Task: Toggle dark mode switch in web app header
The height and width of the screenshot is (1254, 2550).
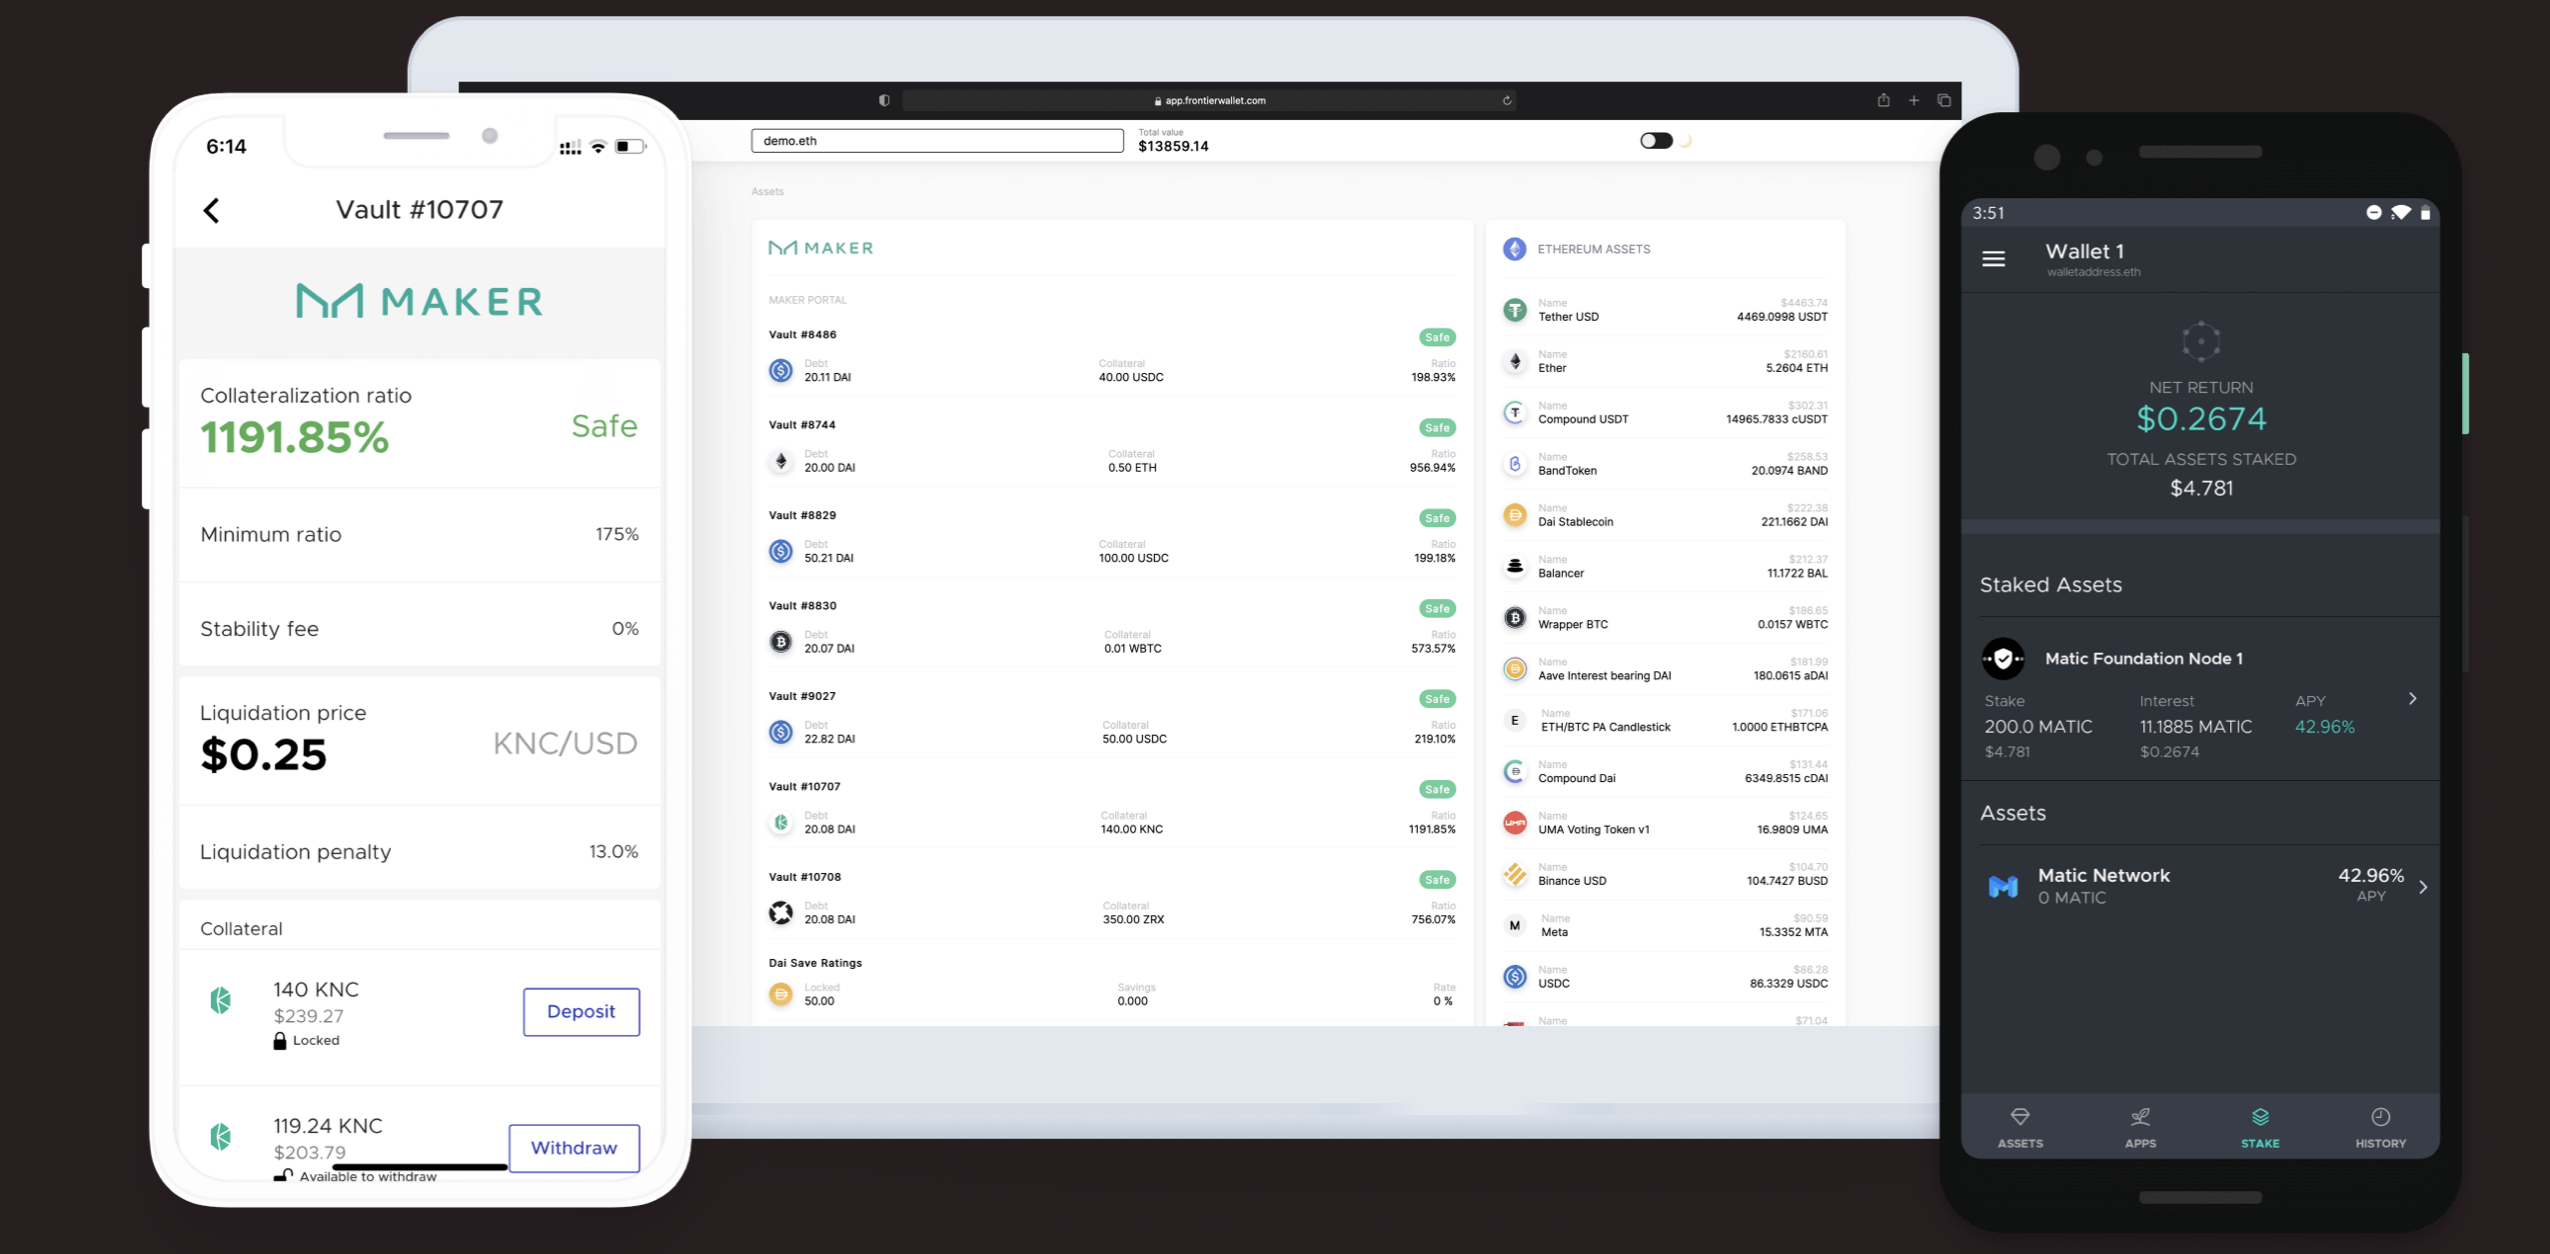Action: 1656,141
